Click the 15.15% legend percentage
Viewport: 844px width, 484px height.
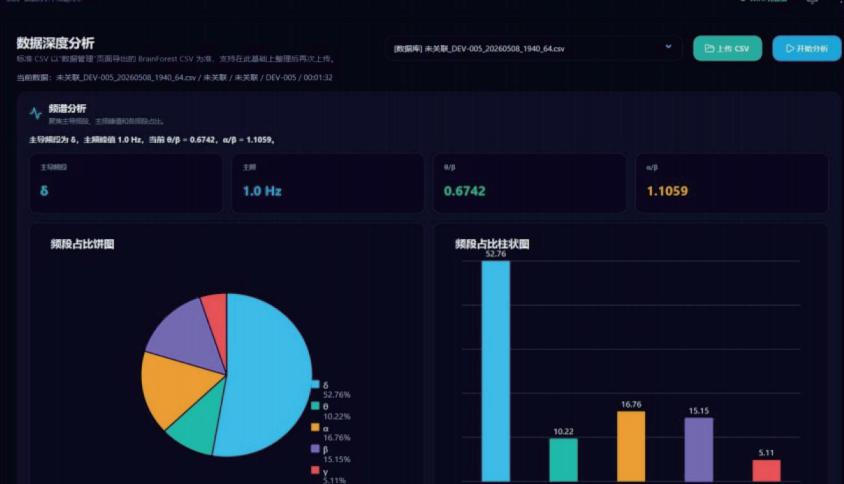click(336, 459)
